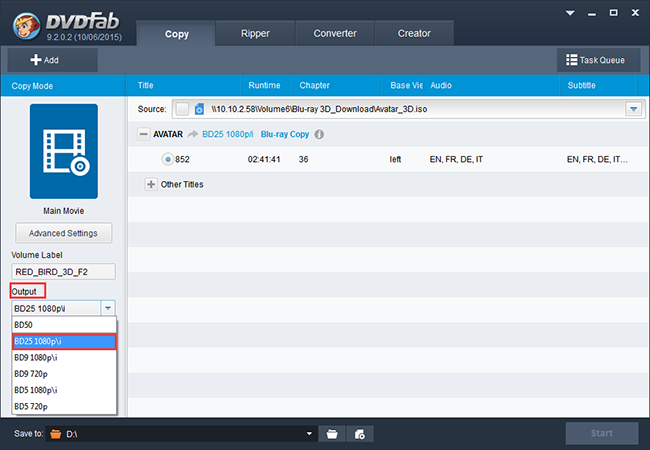This screenshot has height=450, width=650.
Task: Click chapter count 36
Action: pyautogui.click(x=303, y=160)
